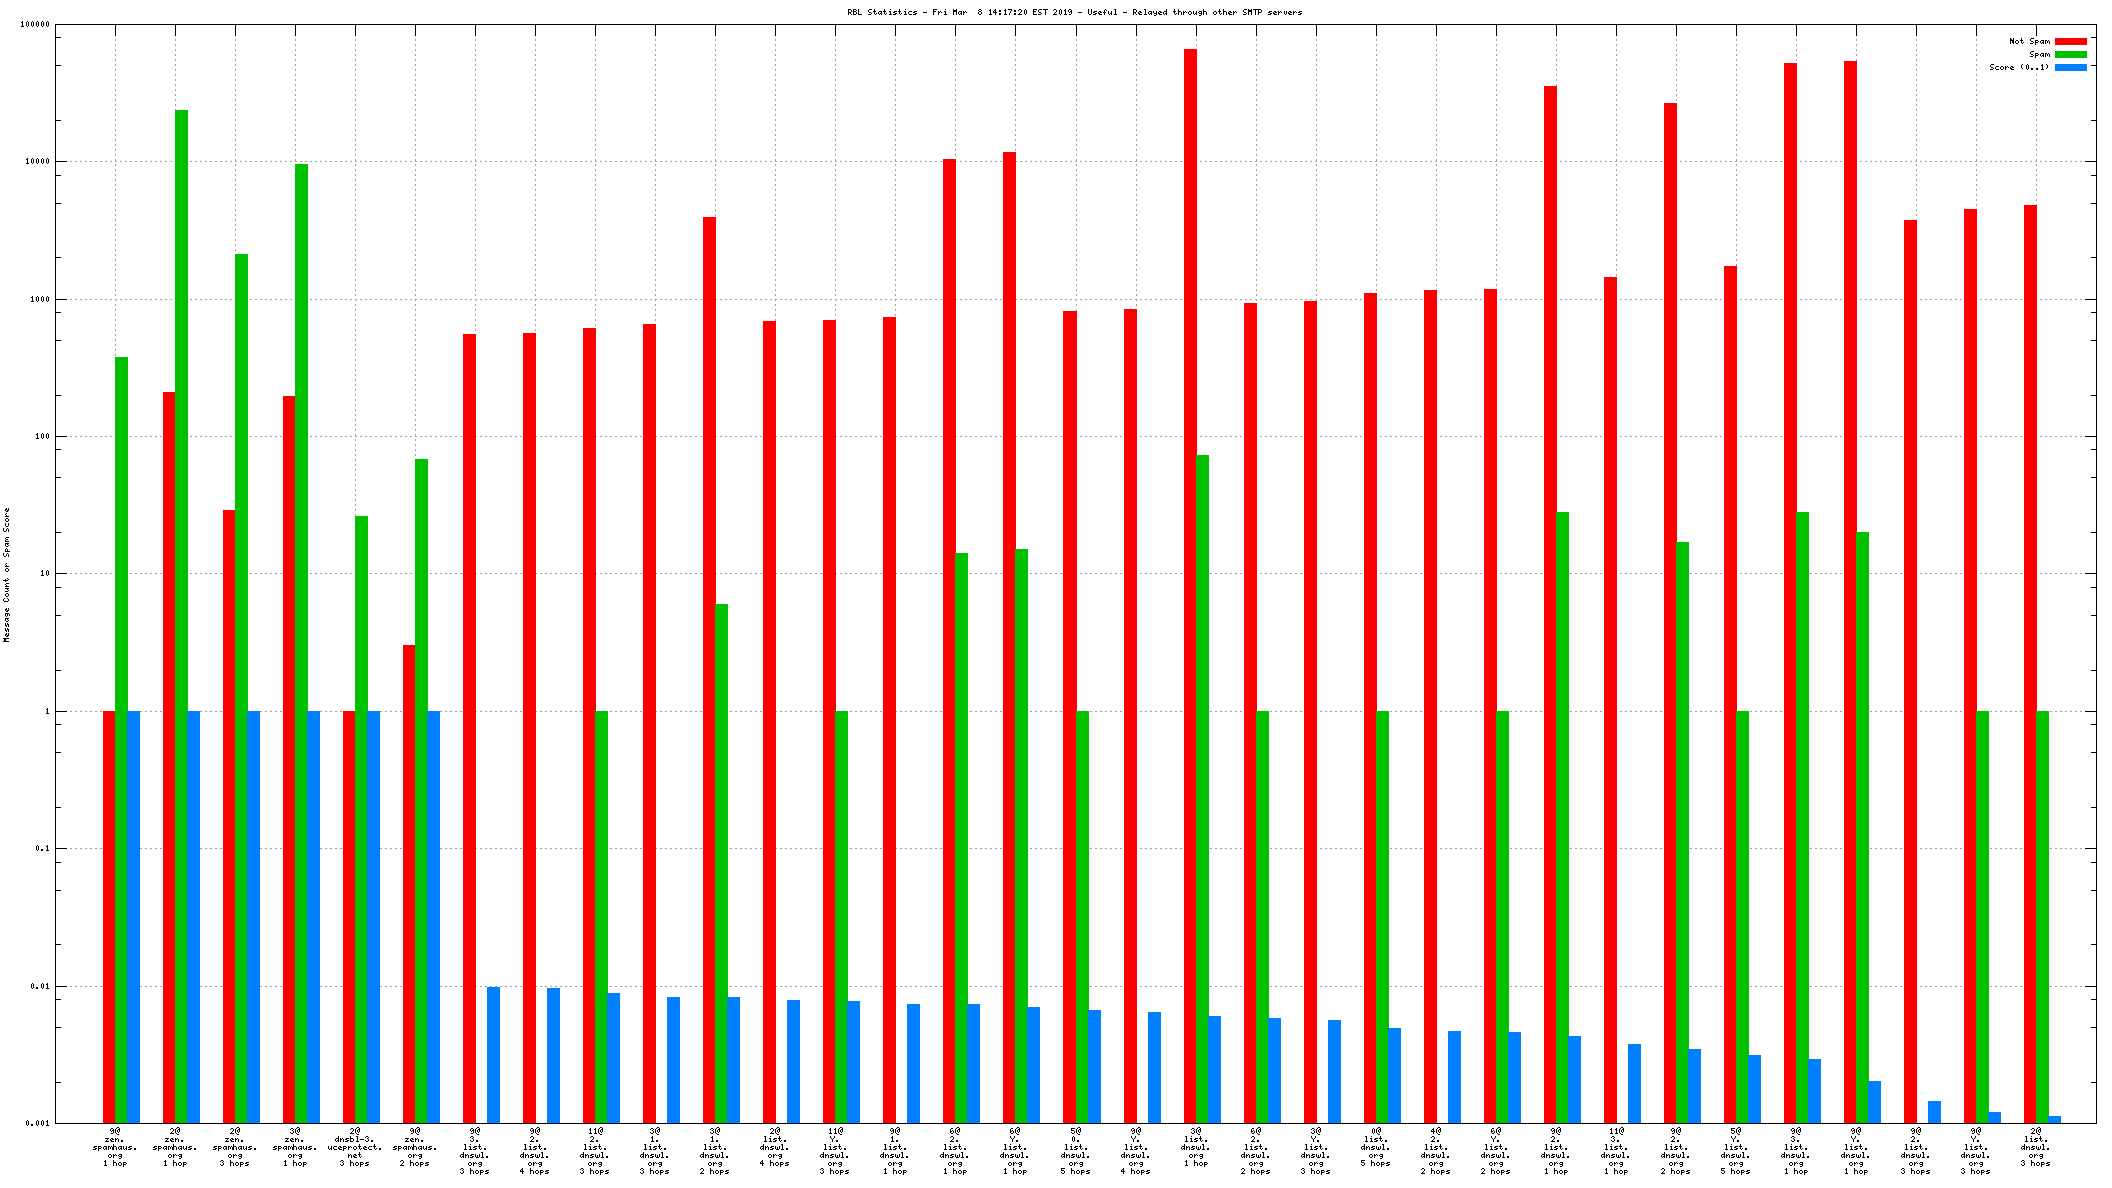Click the '0@ list.dnswl.org 5 hops' label
2112x1188 pixels.
click(1375, 1147)
